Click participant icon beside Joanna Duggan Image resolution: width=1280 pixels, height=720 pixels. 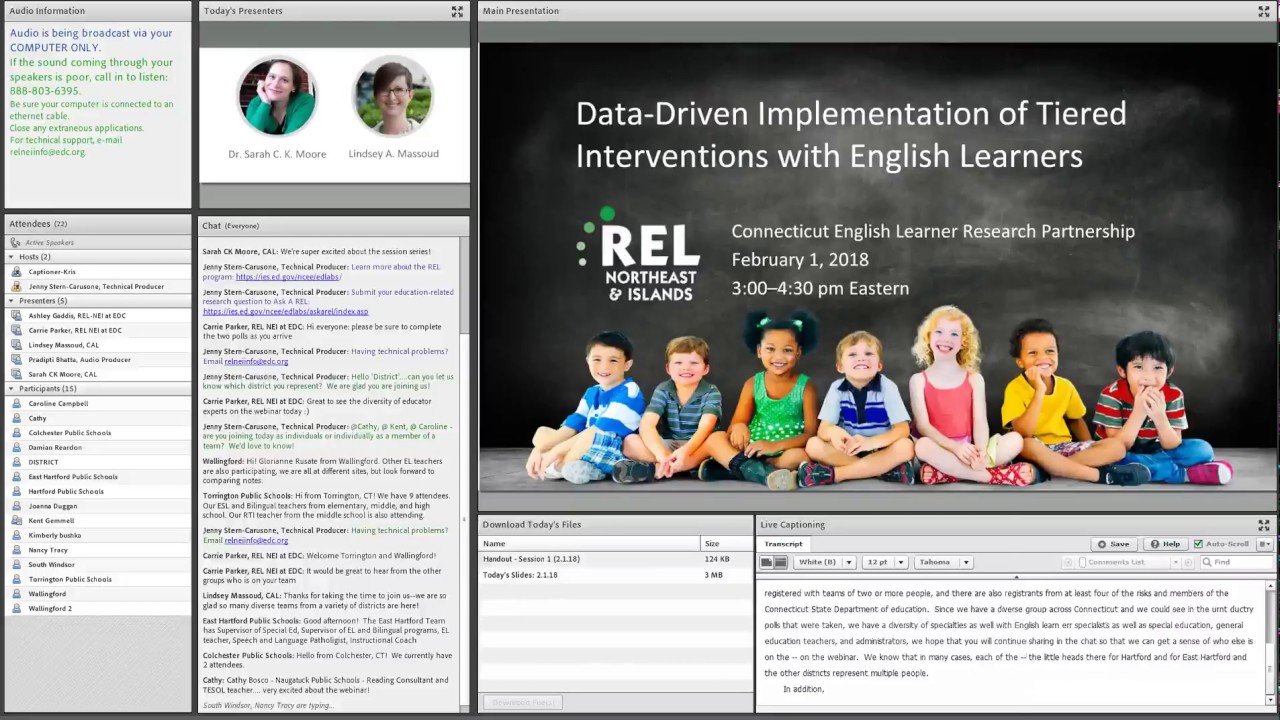tap(17, 506)
